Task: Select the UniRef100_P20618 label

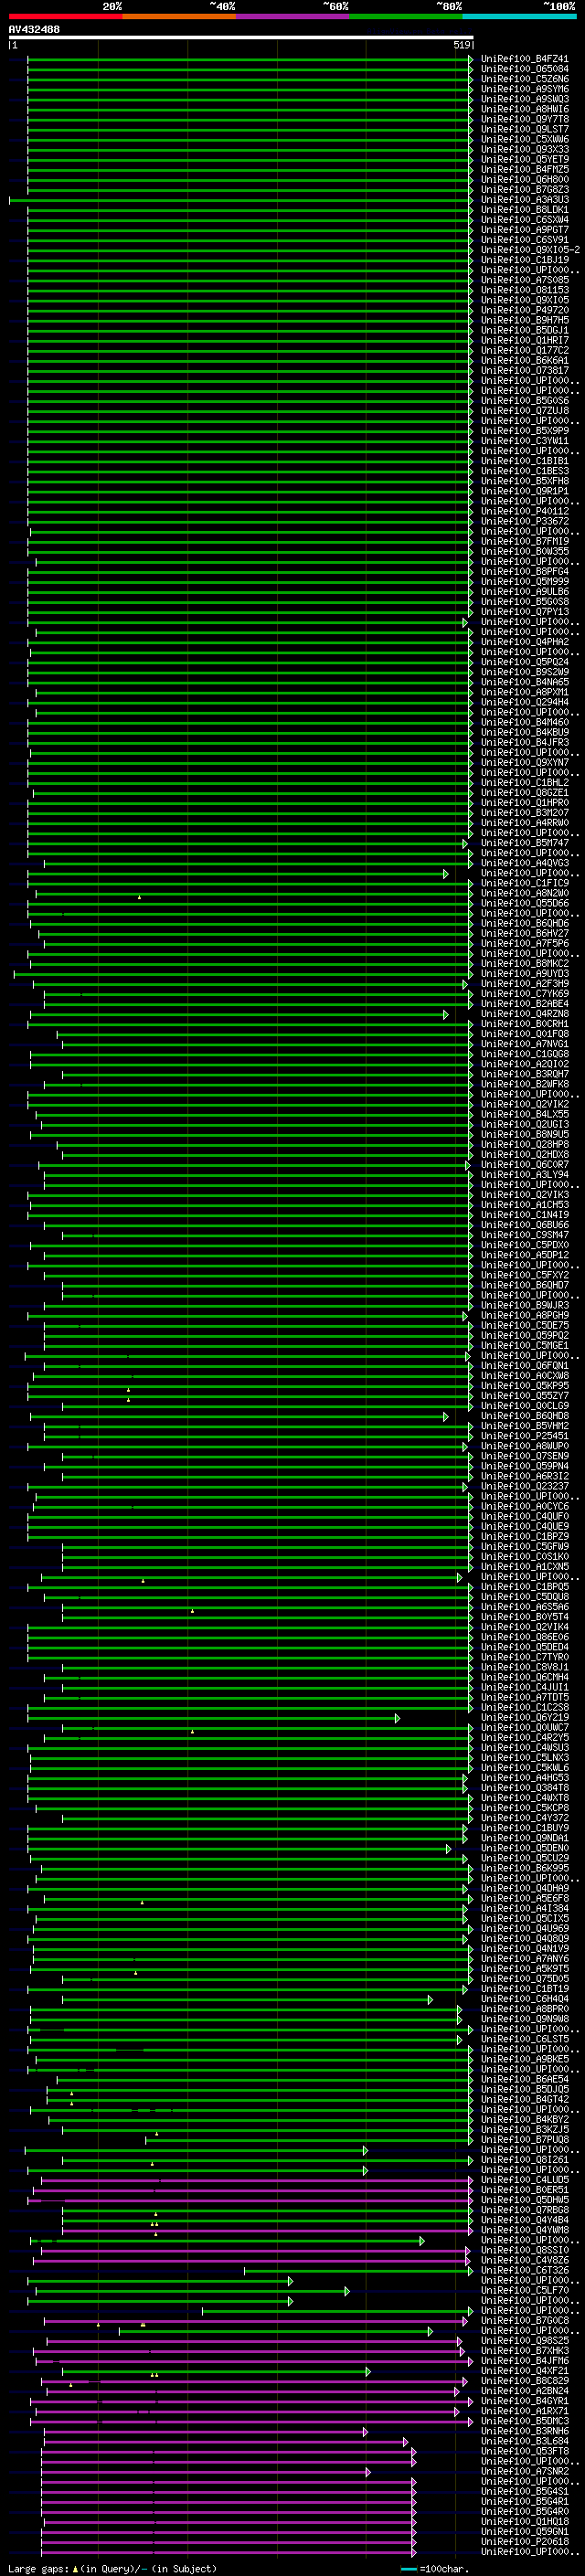Action: 524,2541
